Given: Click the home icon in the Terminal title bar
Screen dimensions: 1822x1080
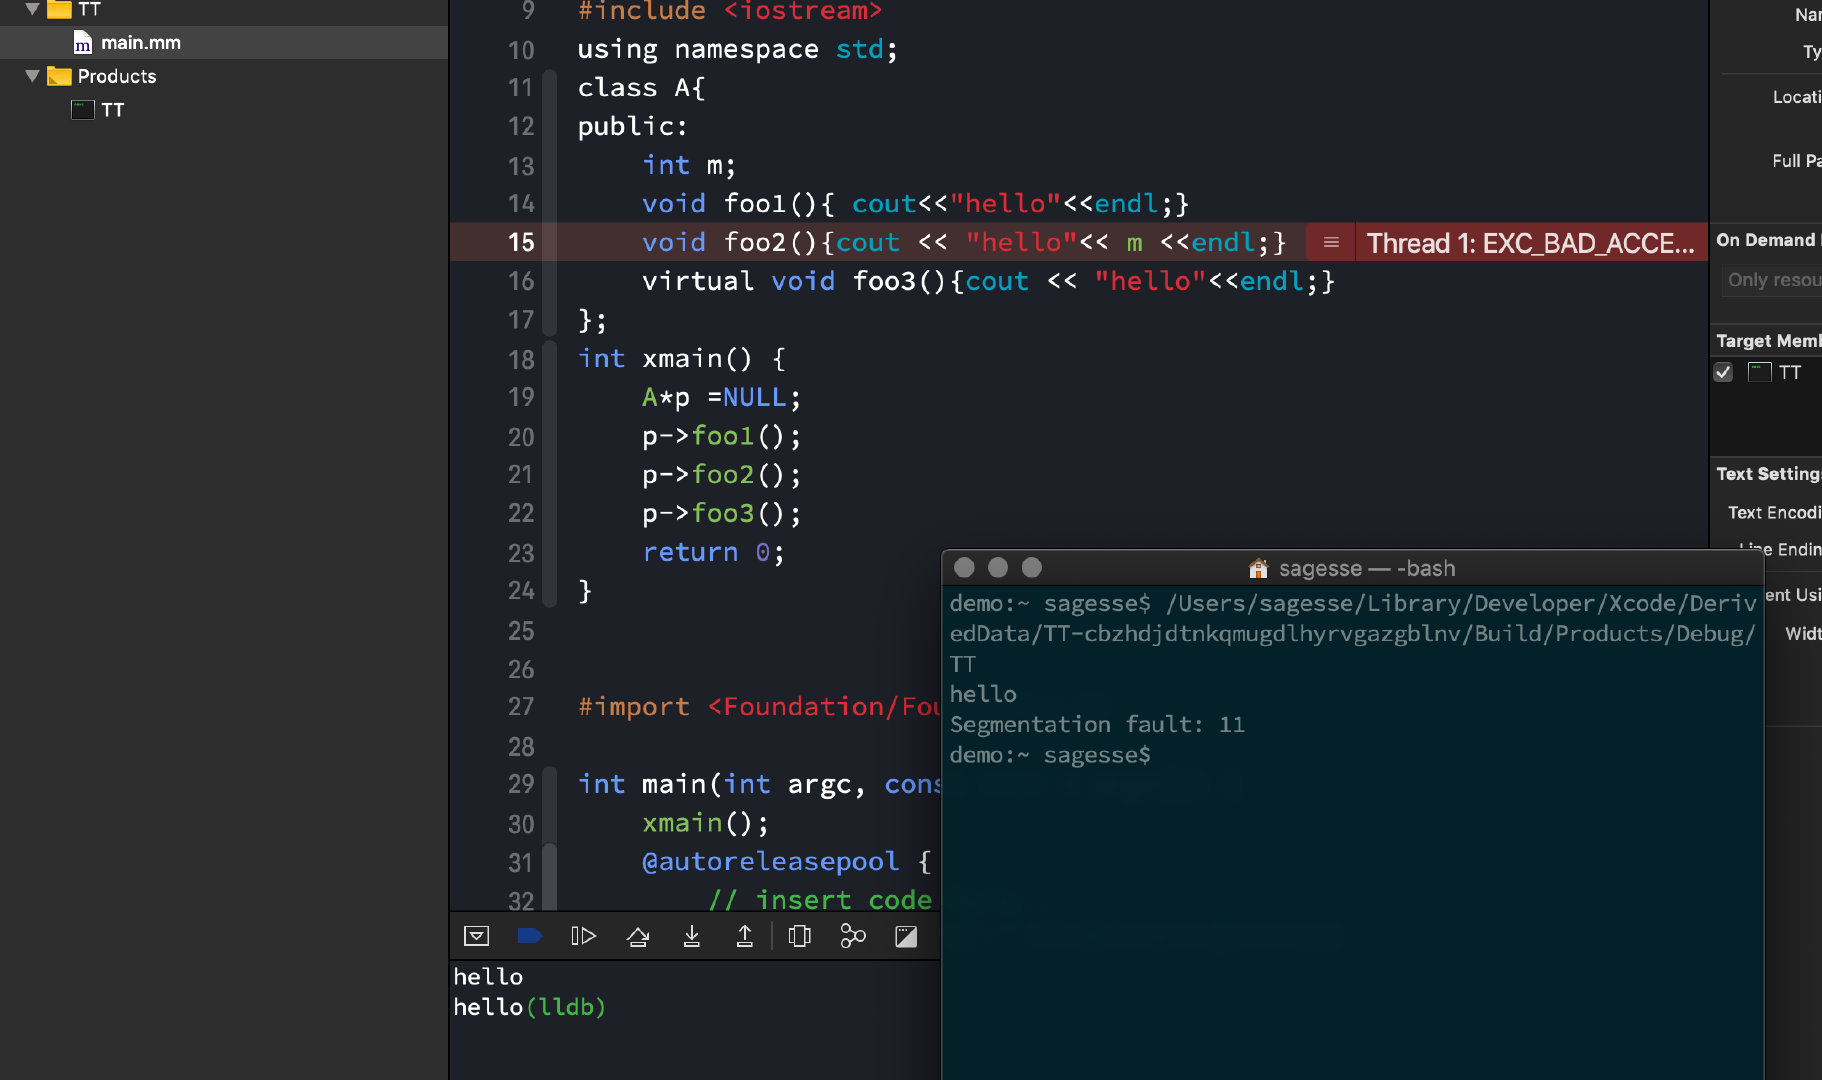Looking at the screenshot, I should [1259, 568].
